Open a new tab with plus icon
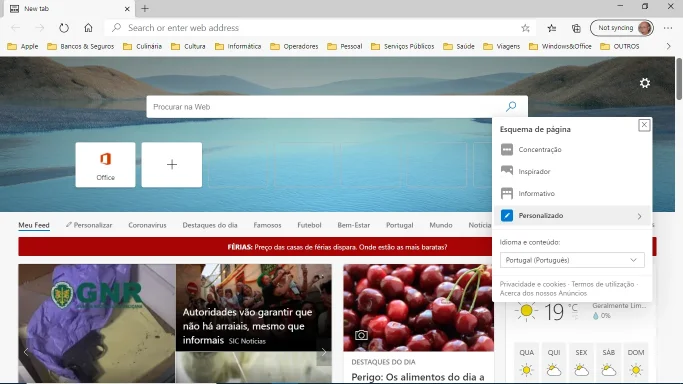683x384 pixels. [x=145, y=8]
